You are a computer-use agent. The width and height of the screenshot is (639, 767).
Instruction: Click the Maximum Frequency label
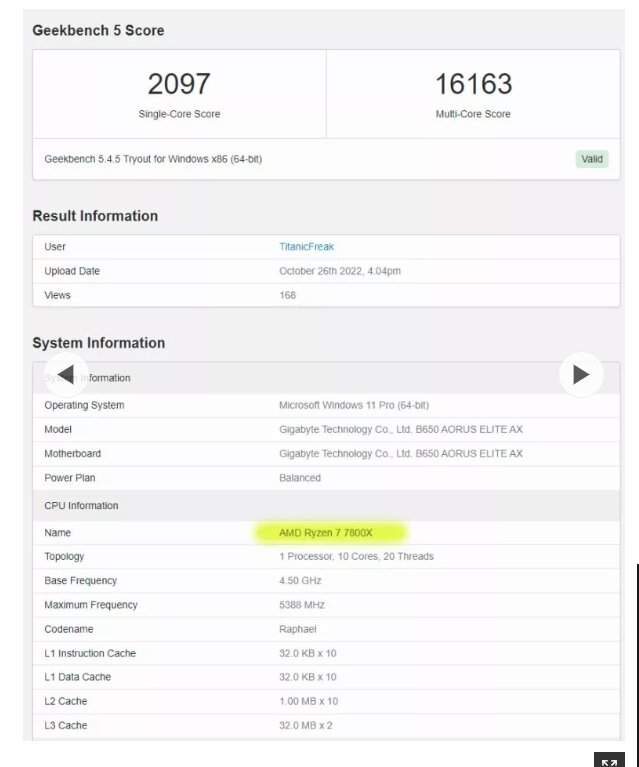(x=91, y=605)
